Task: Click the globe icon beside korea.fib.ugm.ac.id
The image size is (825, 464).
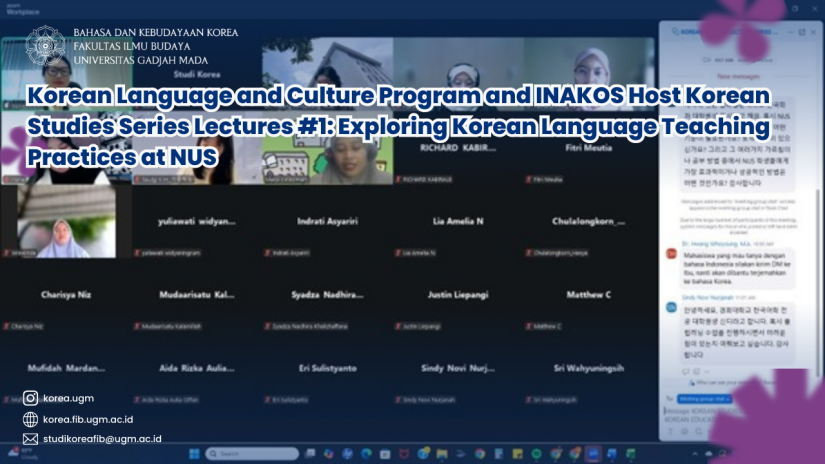Action: (x=31, y=419)
